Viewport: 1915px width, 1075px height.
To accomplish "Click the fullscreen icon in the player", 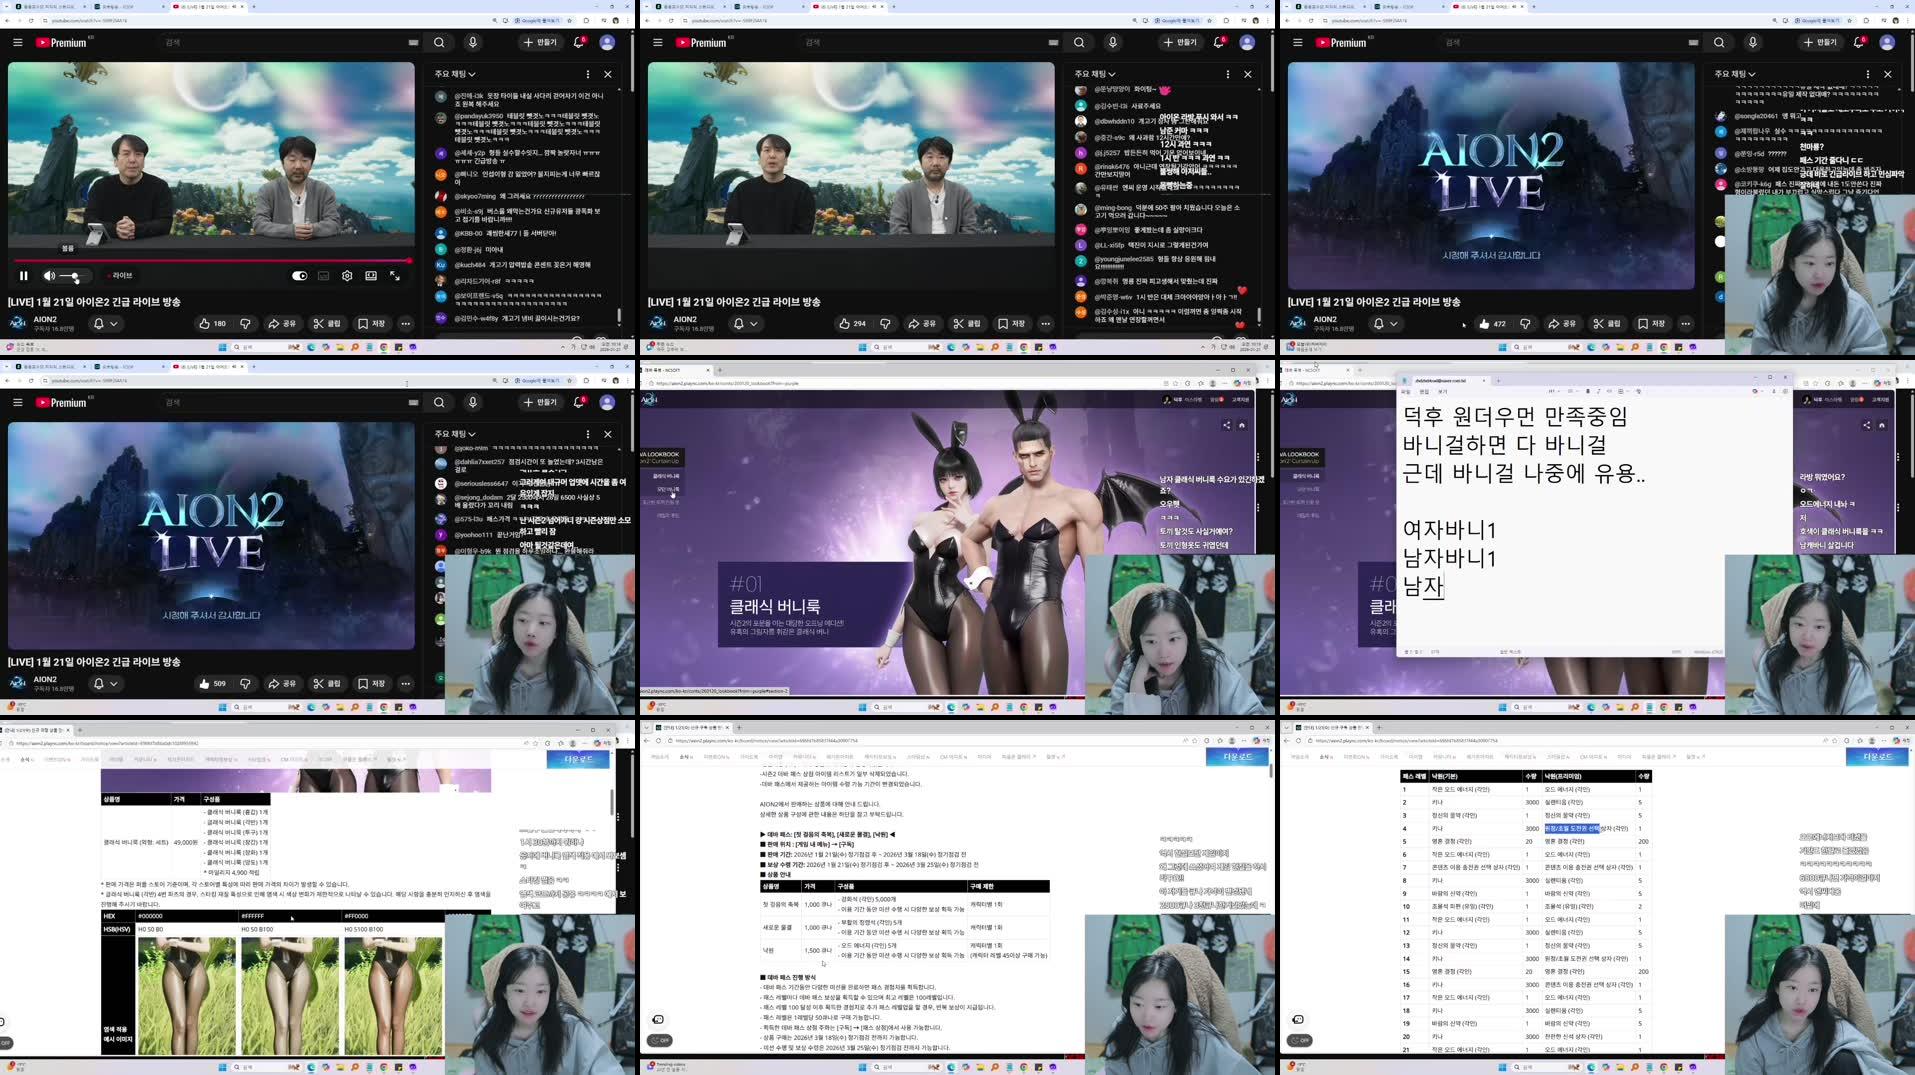I will point(394,277).
